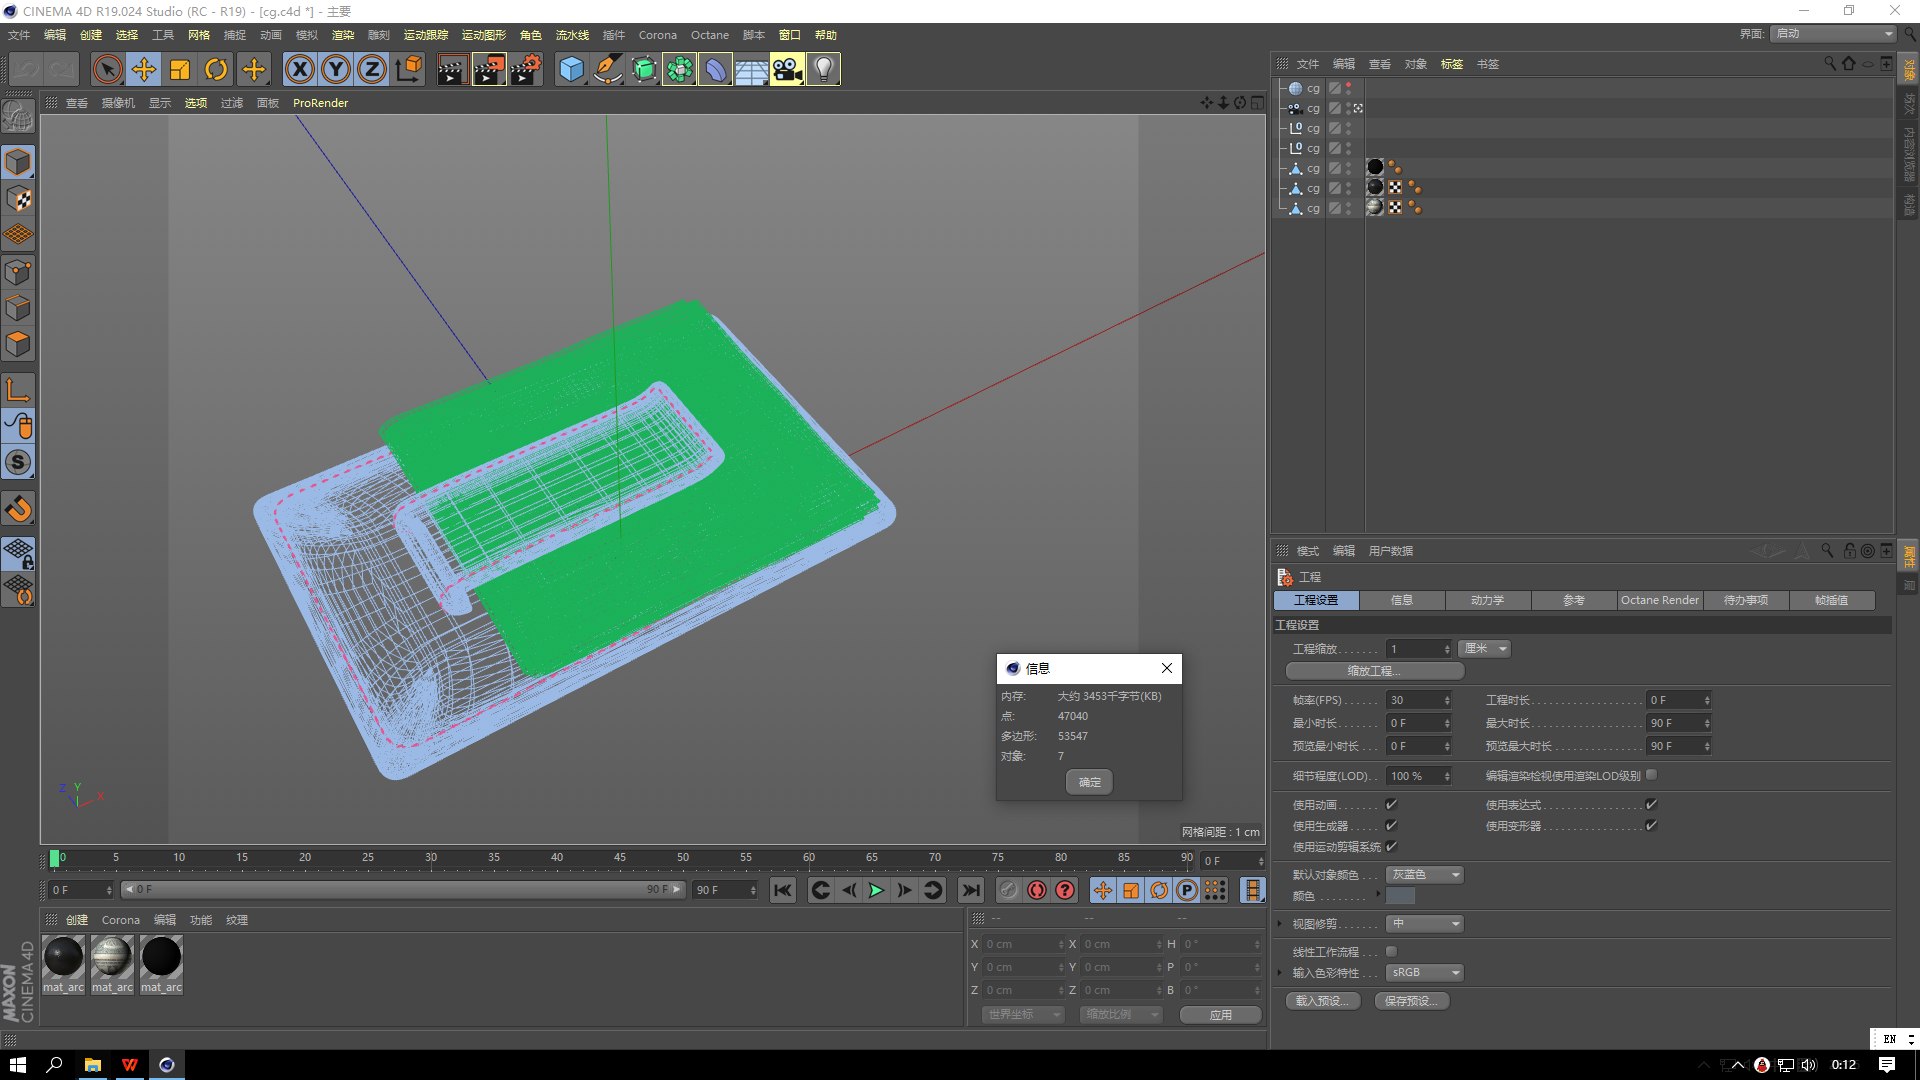This screenshot has height=1080, width=1920.
Task: Toggle the 使用动画 checkbox
Action: pyautogui.click(x=1391, y=805)
